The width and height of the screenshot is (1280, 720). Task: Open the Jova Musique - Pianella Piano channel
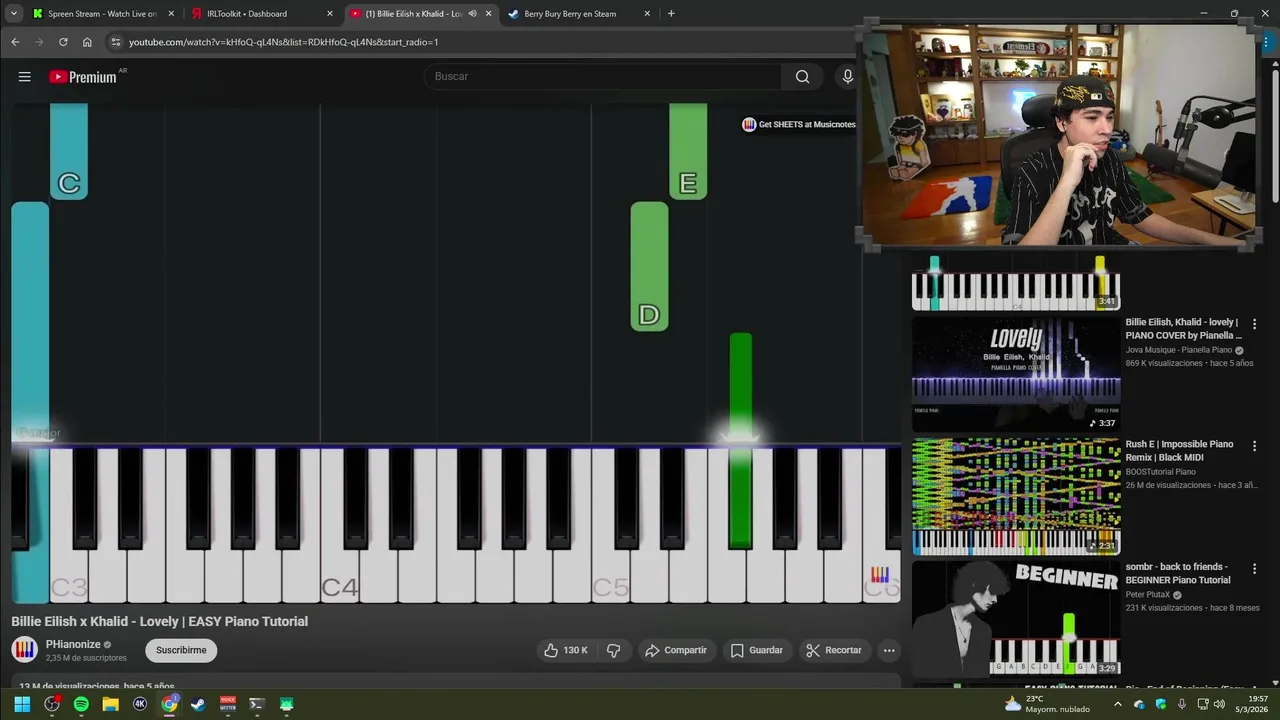(x=1179, y=350)
